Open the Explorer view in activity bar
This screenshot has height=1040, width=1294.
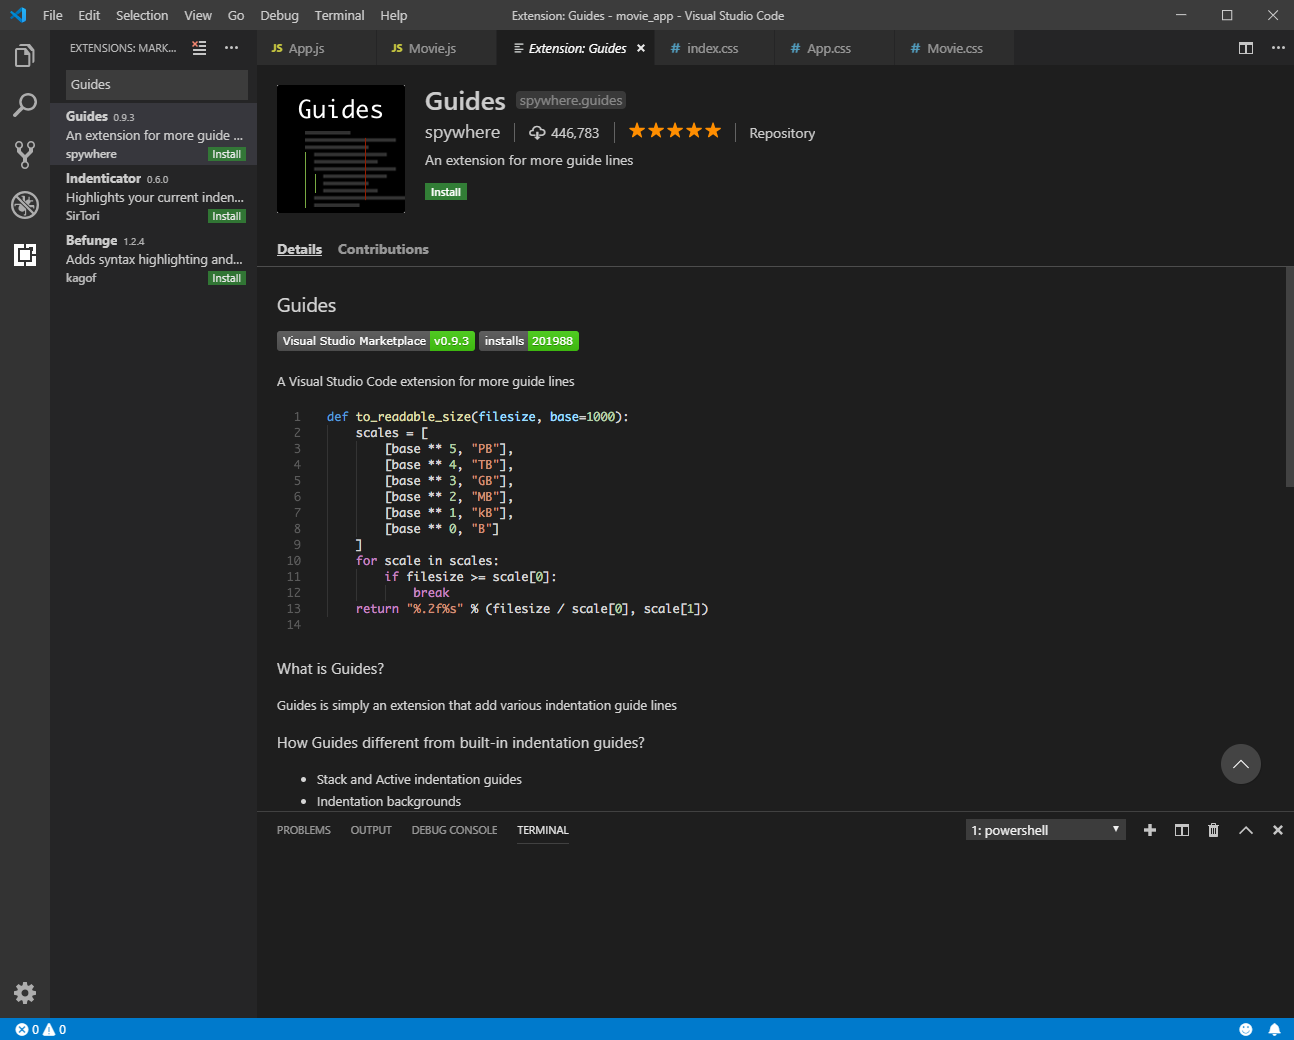25,56
